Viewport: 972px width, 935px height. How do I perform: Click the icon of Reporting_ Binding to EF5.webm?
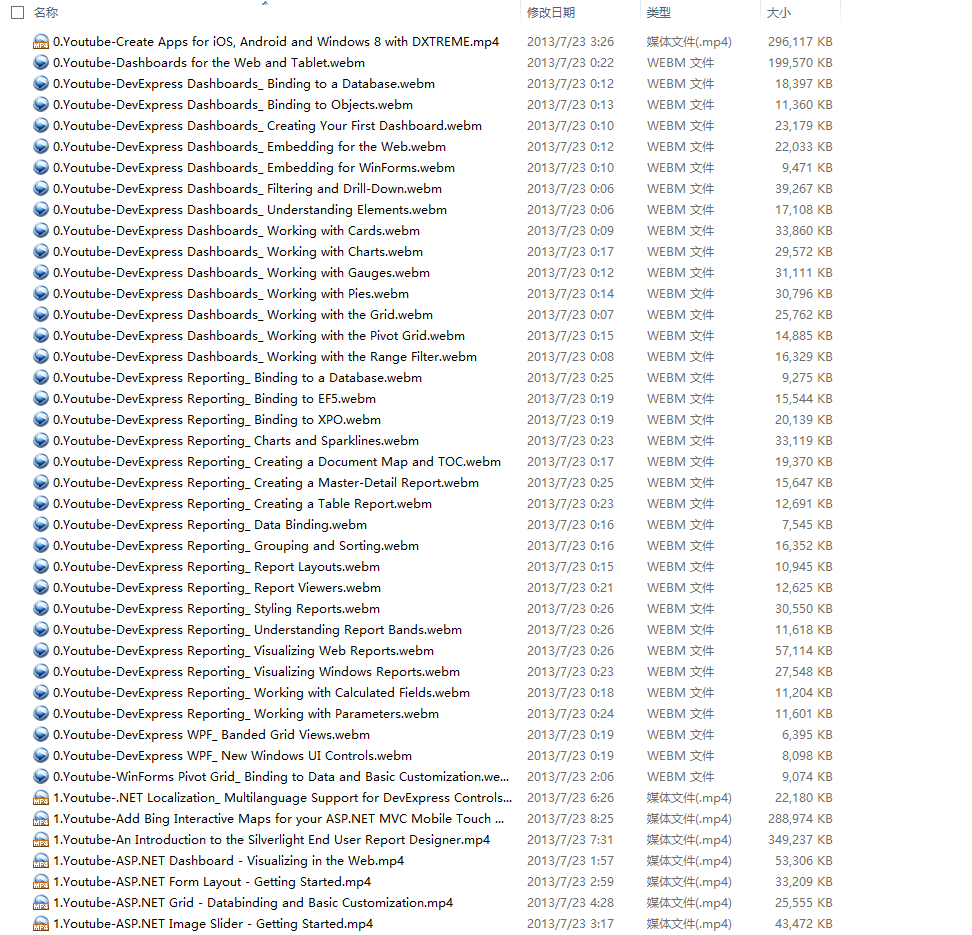pyautogui.click(x=41, y=399)
